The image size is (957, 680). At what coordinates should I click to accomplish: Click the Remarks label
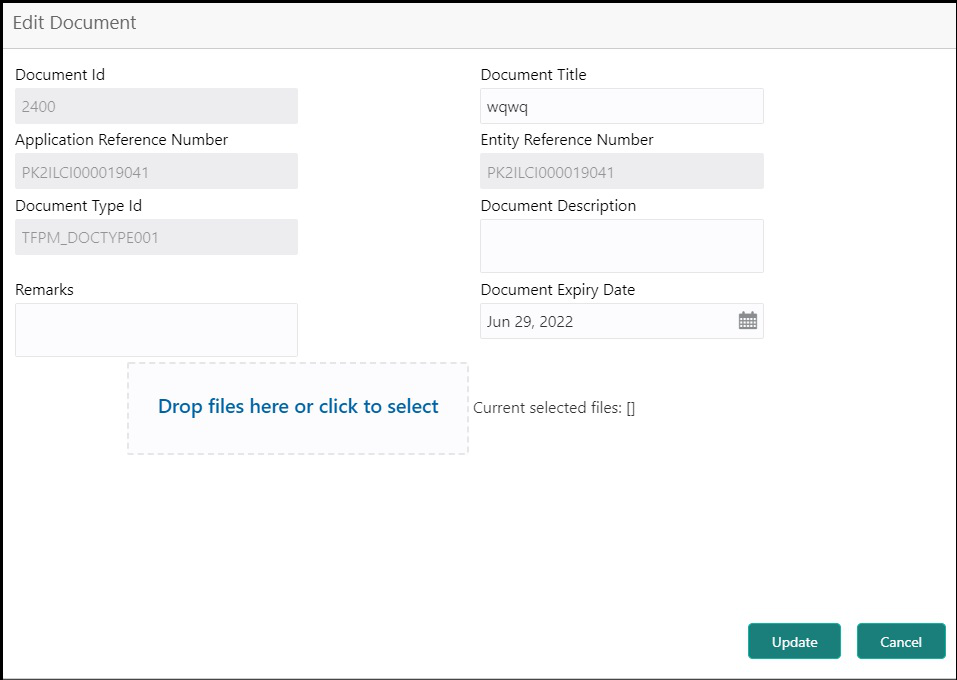[x=45, y=289]
